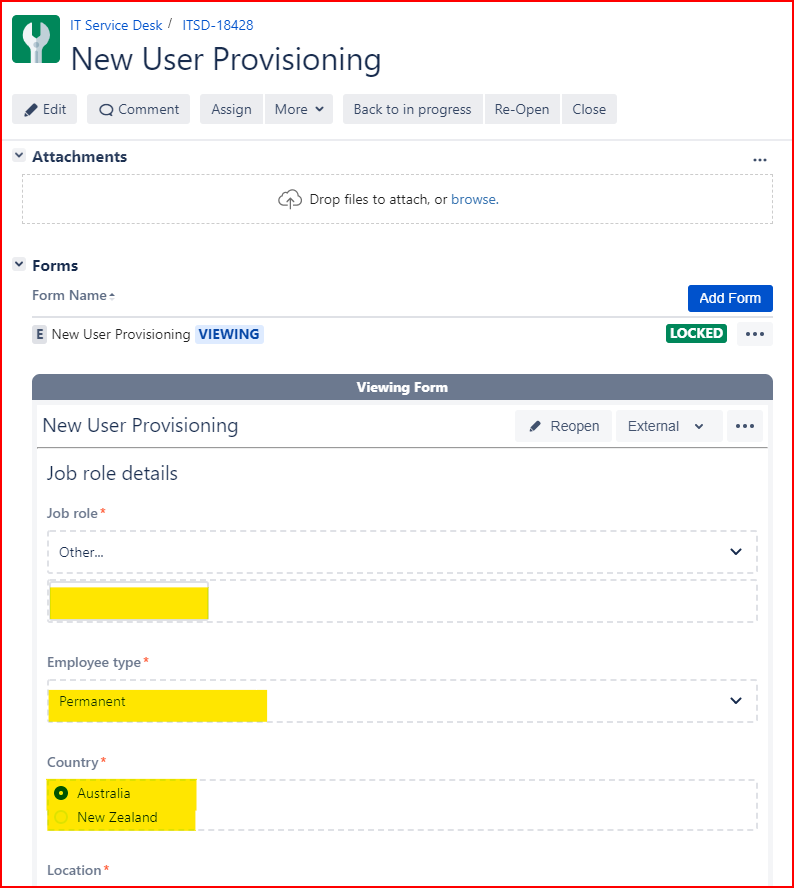The image size is (794, 888).
Task: Open the External visibility dropdown
Action: click(x=668, y=426)
